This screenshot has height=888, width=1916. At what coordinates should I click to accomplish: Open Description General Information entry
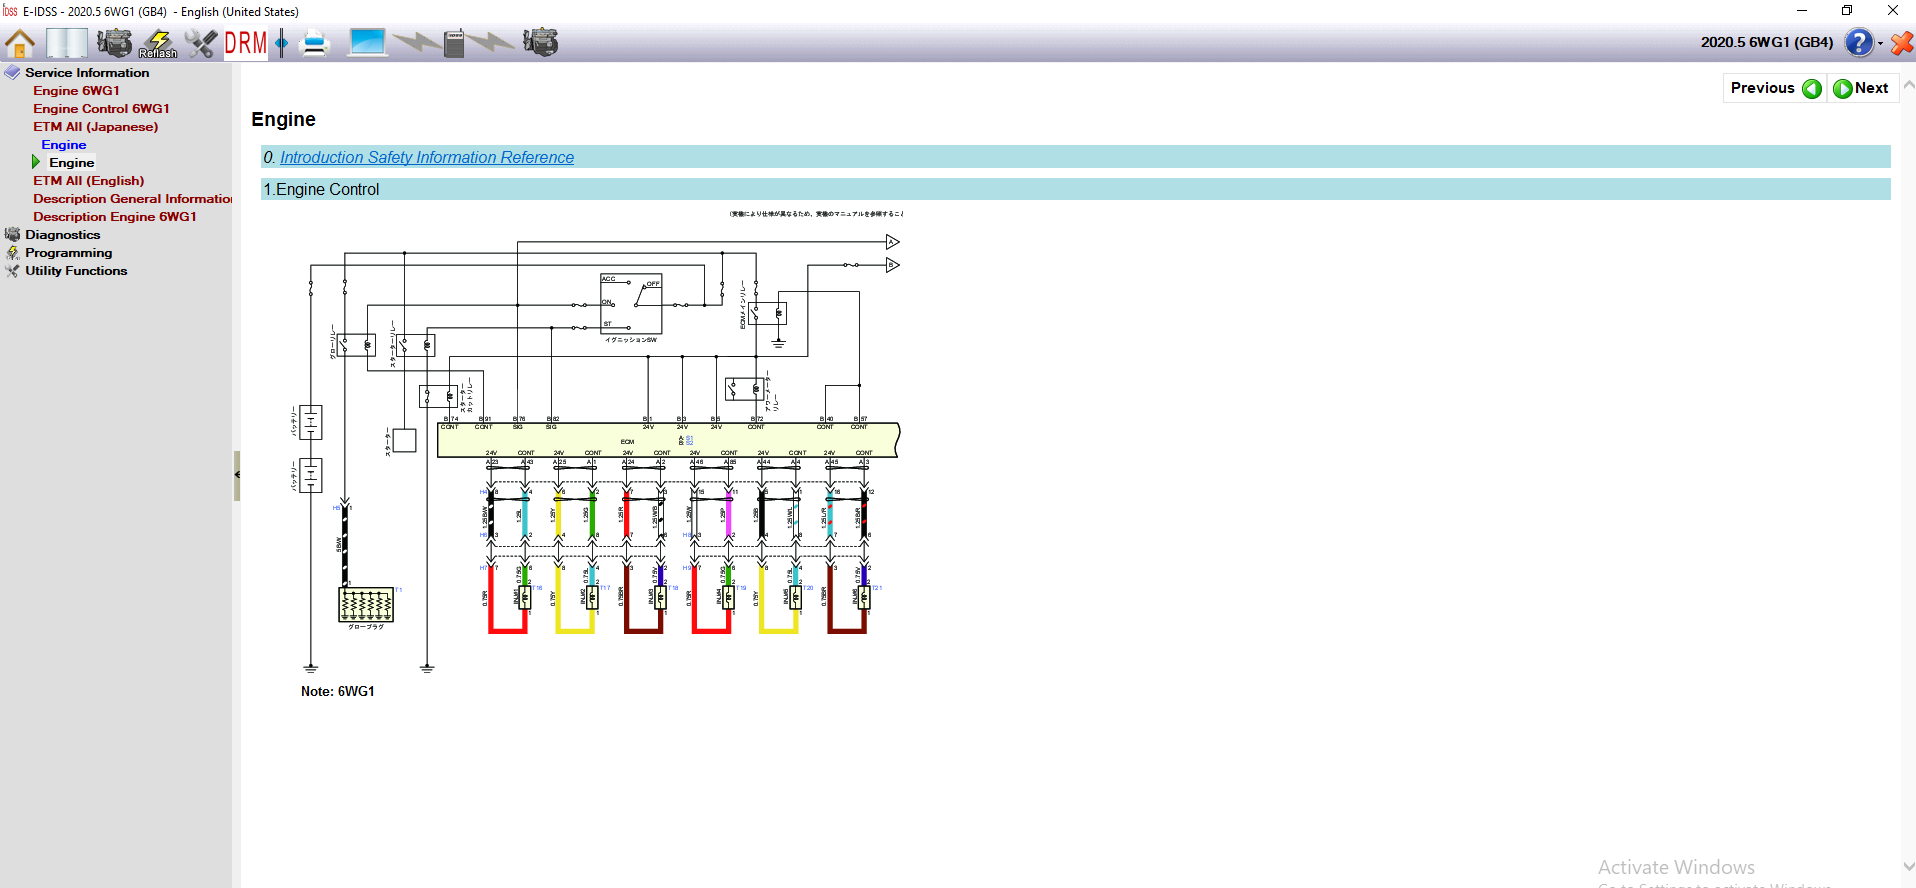coord(132,198)
